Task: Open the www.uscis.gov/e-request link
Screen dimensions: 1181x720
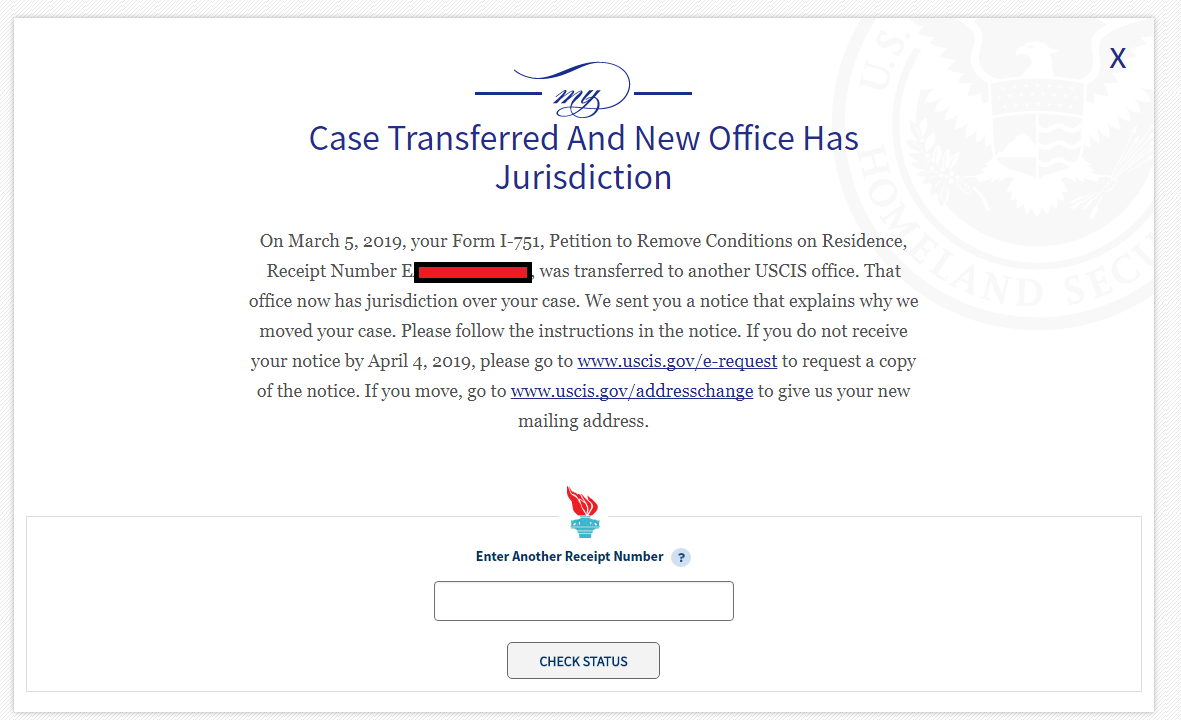Action: tap(677, 361)
